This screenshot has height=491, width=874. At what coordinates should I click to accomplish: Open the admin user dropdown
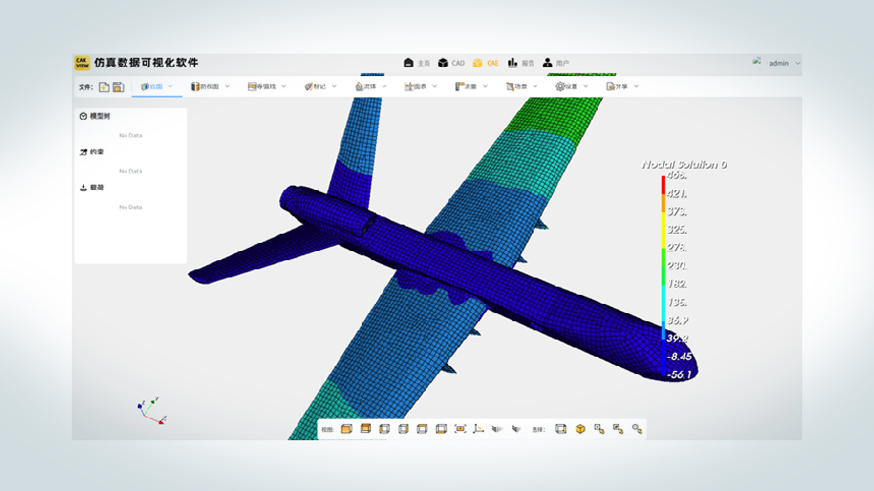779,63
